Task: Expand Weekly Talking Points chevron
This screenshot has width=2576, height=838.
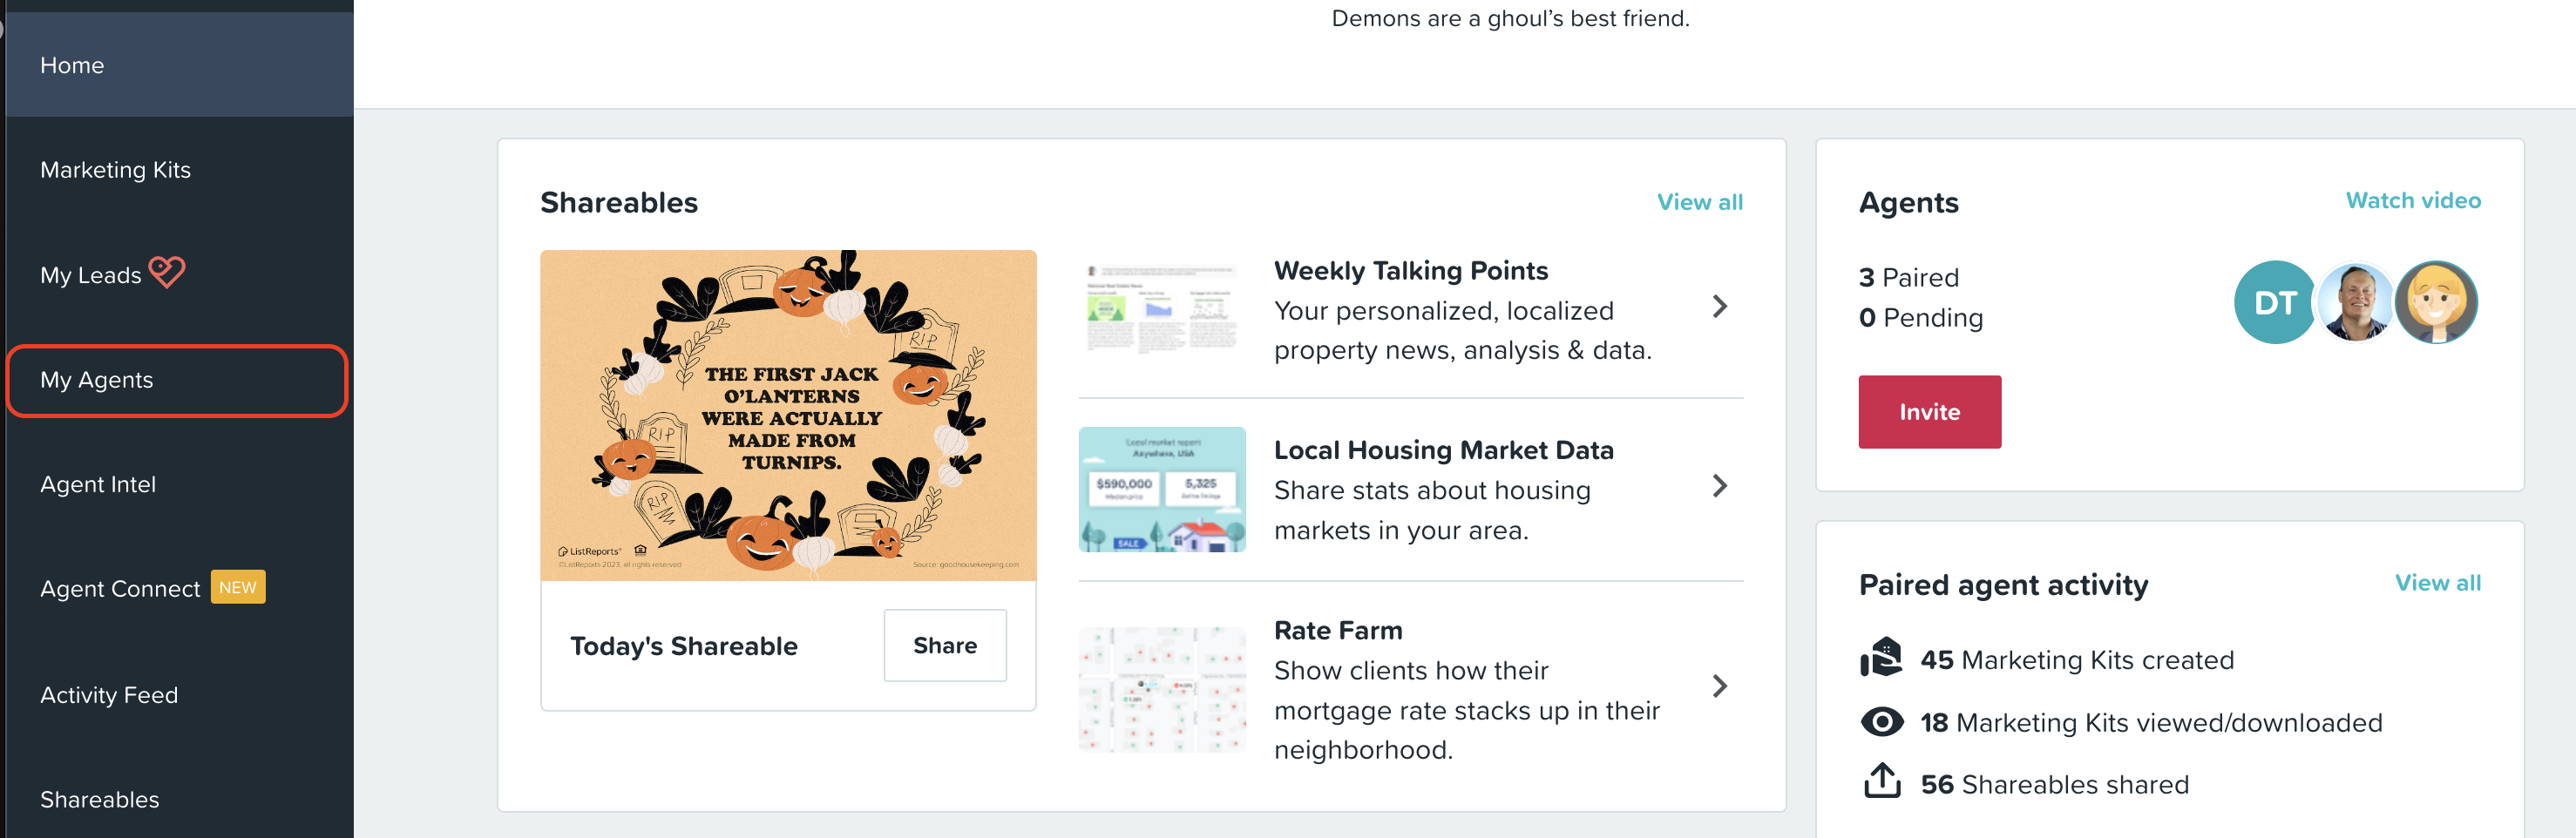Action: pos(1719,307)
